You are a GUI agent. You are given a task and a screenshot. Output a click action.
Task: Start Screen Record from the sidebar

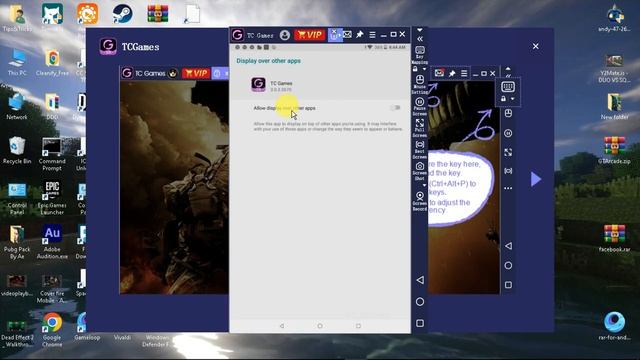coord(420,201)
